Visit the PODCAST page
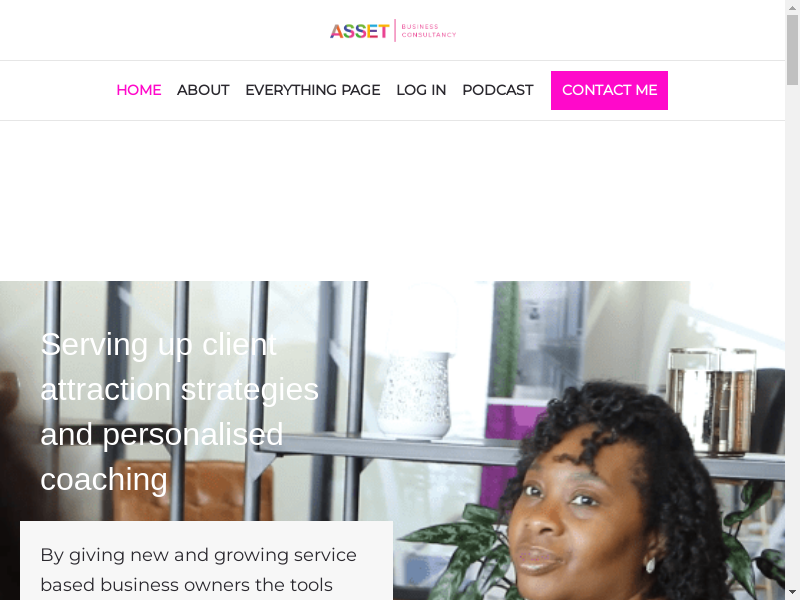The image size is (800, 600). (498, 90)
